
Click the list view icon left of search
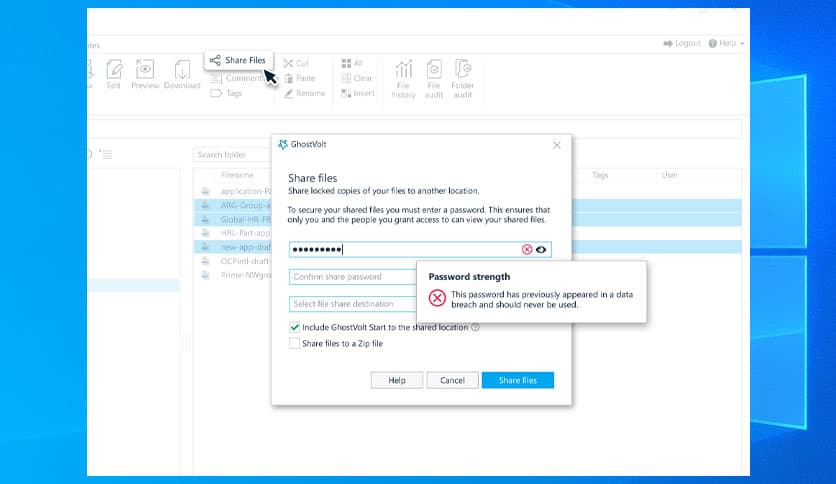click(x=106, y=155)
